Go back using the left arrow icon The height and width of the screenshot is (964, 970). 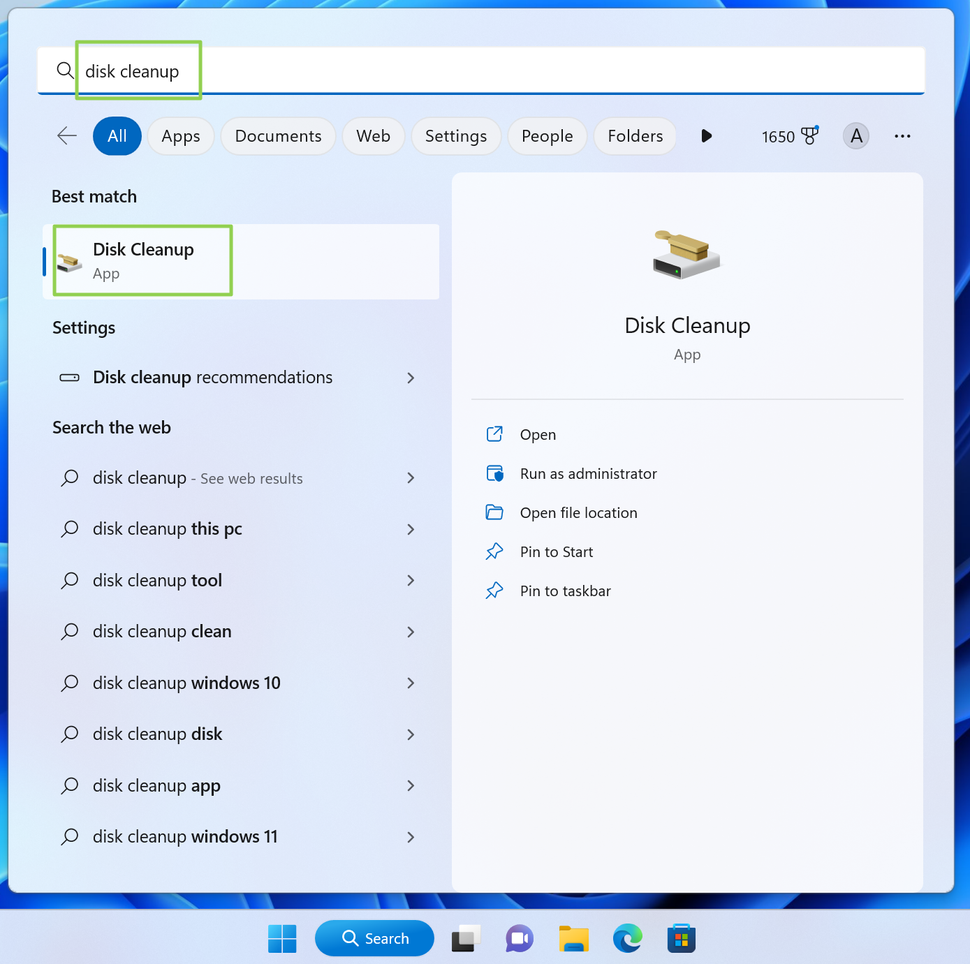(67, 136)
